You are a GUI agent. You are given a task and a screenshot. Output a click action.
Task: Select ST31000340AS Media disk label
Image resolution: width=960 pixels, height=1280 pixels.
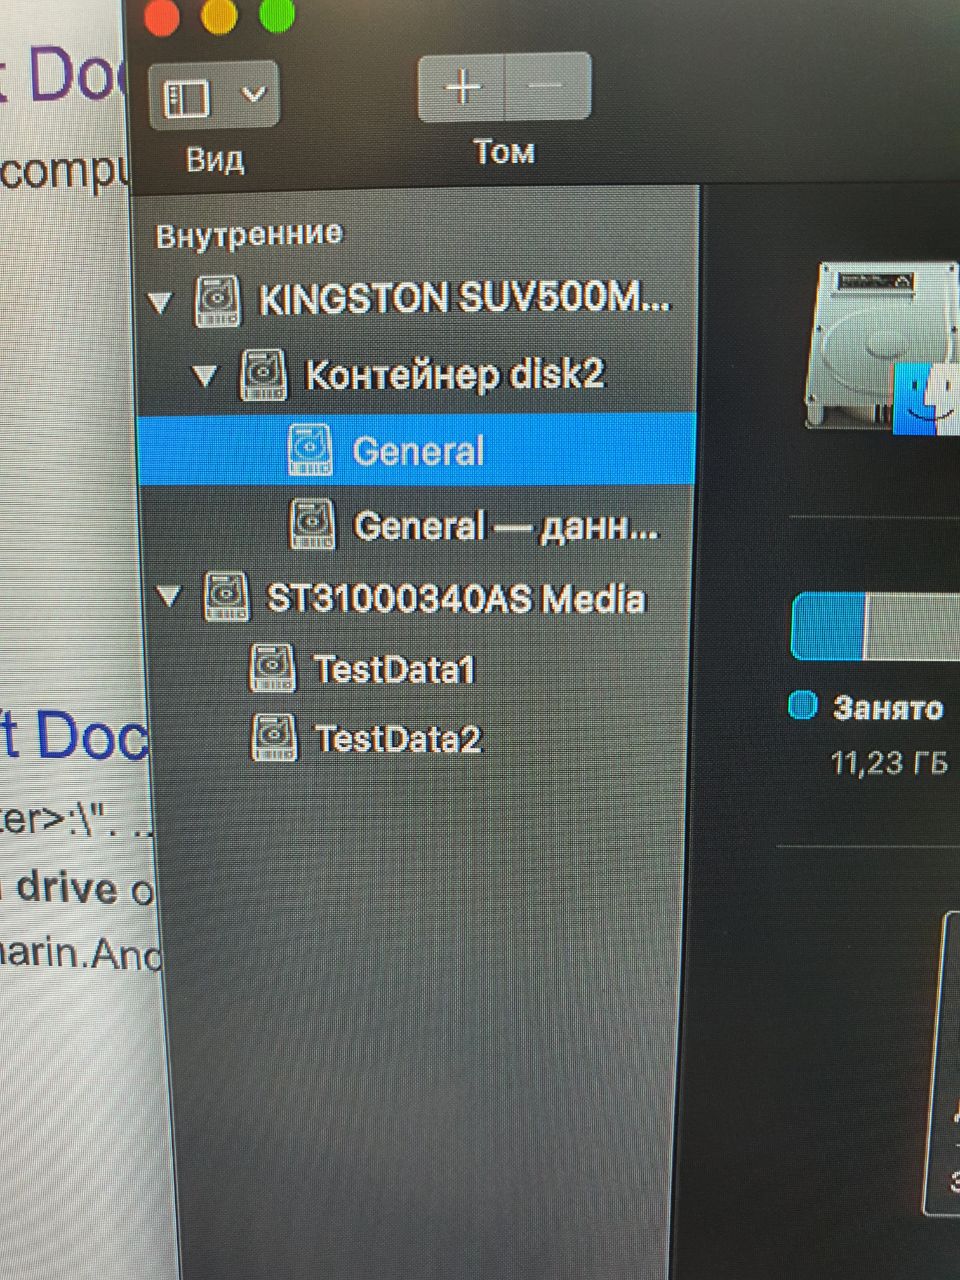[x=456, y=598]
